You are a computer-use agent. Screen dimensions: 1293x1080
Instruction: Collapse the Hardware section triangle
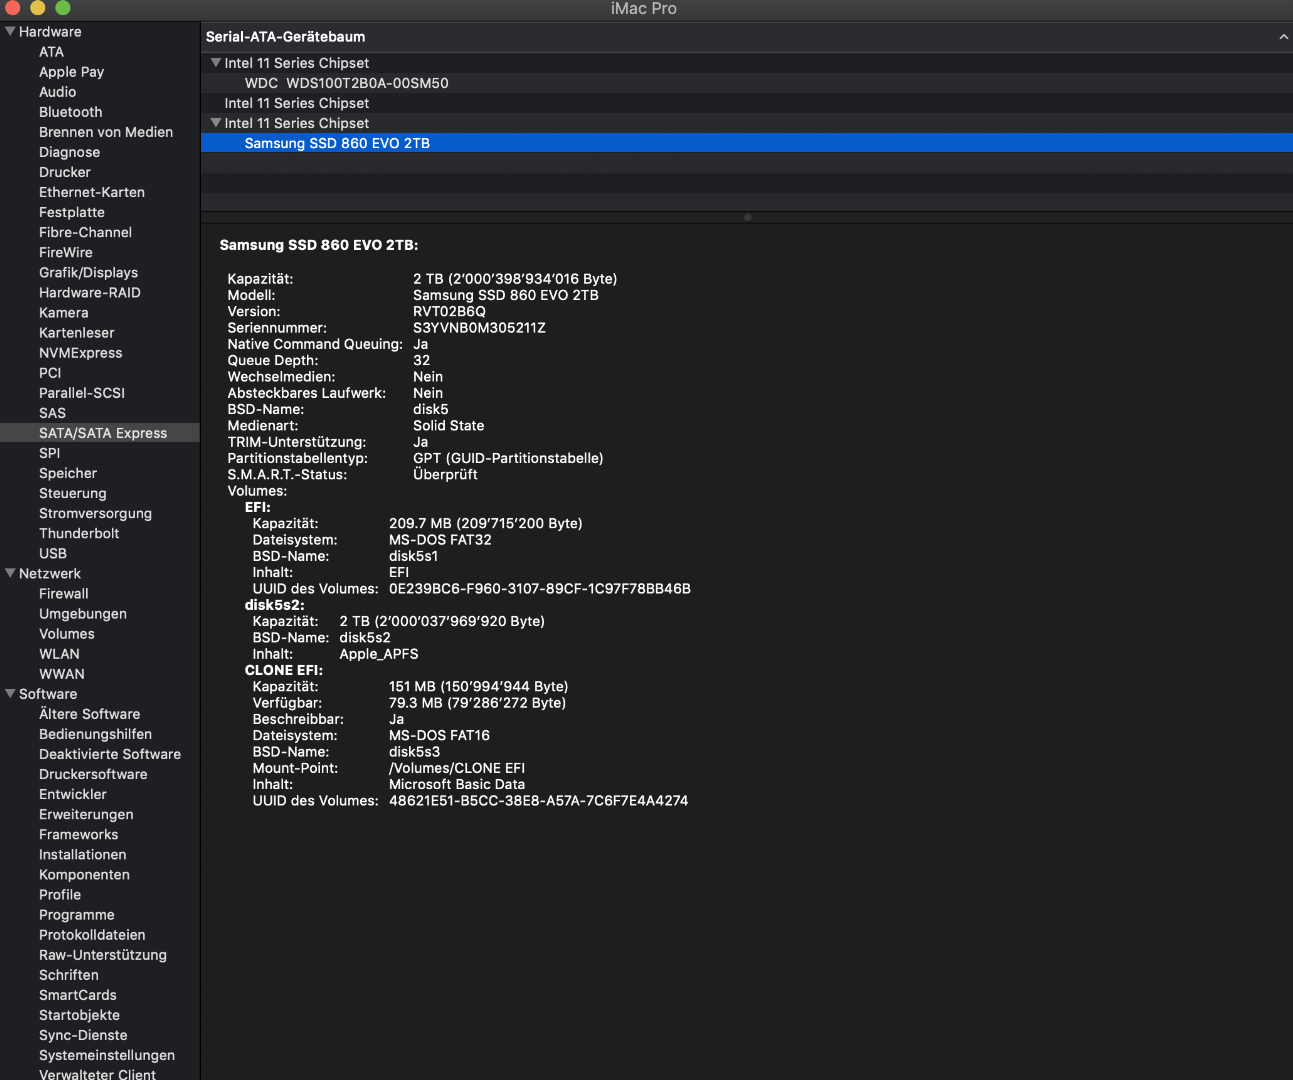tap(10, 32)
